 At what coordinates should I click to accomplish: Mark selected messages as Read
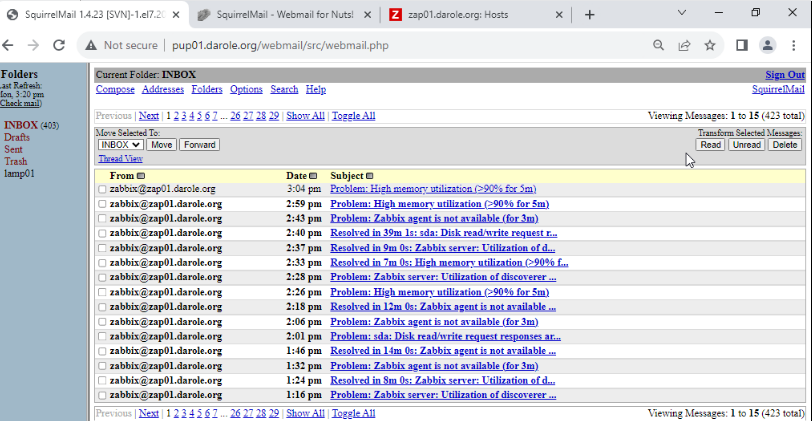710,145
